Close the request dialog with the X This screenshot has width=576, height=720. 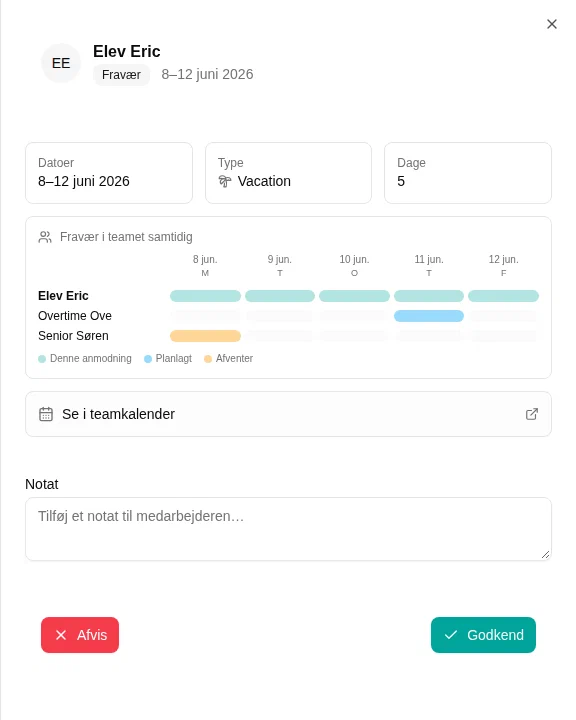(x=552, y=24)
